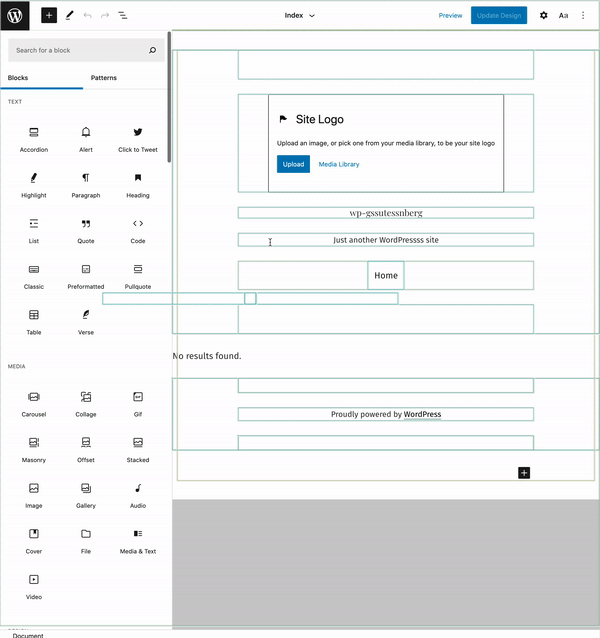Insert the Accordion block
Screen dimensions: 600x638
[34, 140]
